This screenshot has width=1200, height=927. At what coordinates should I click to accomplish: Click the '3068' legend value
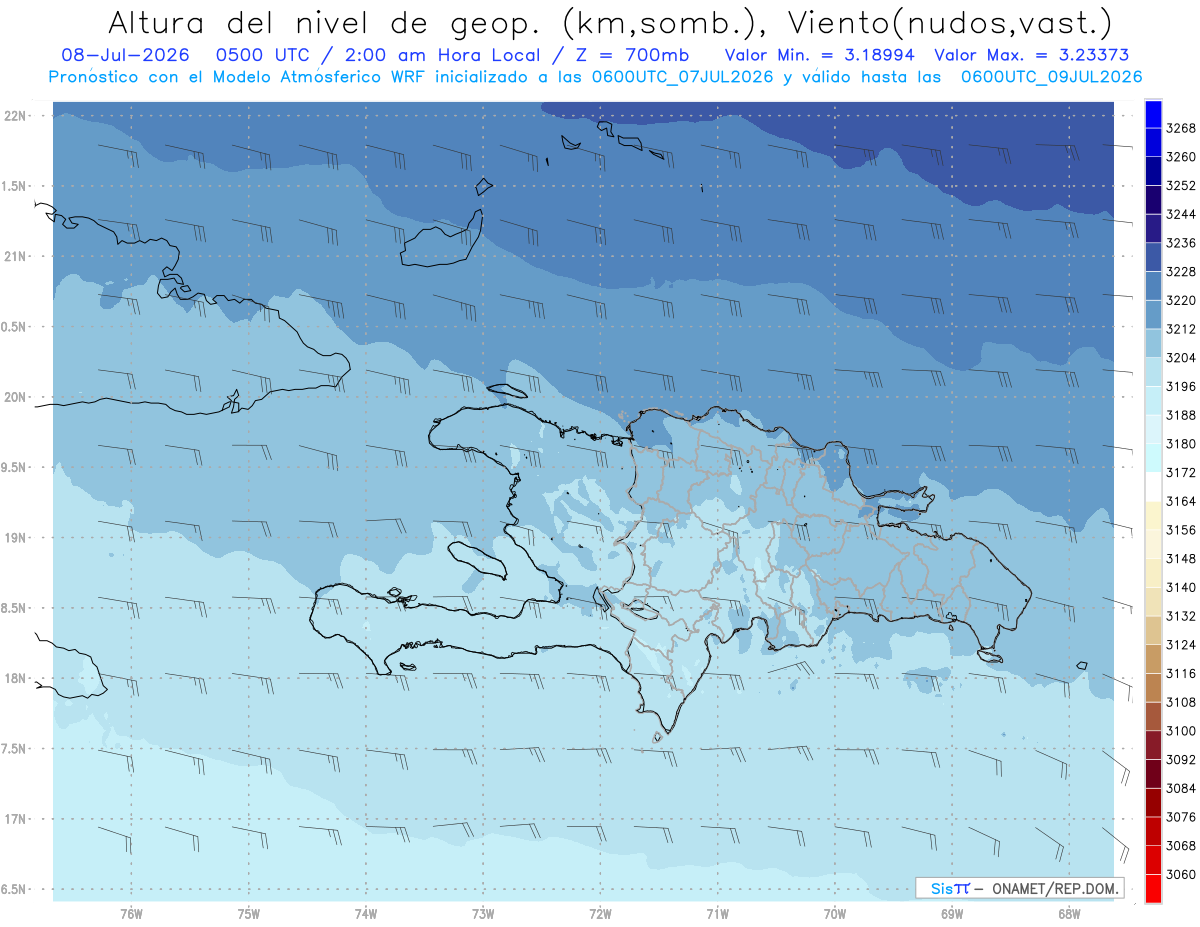click(1181, 846)
